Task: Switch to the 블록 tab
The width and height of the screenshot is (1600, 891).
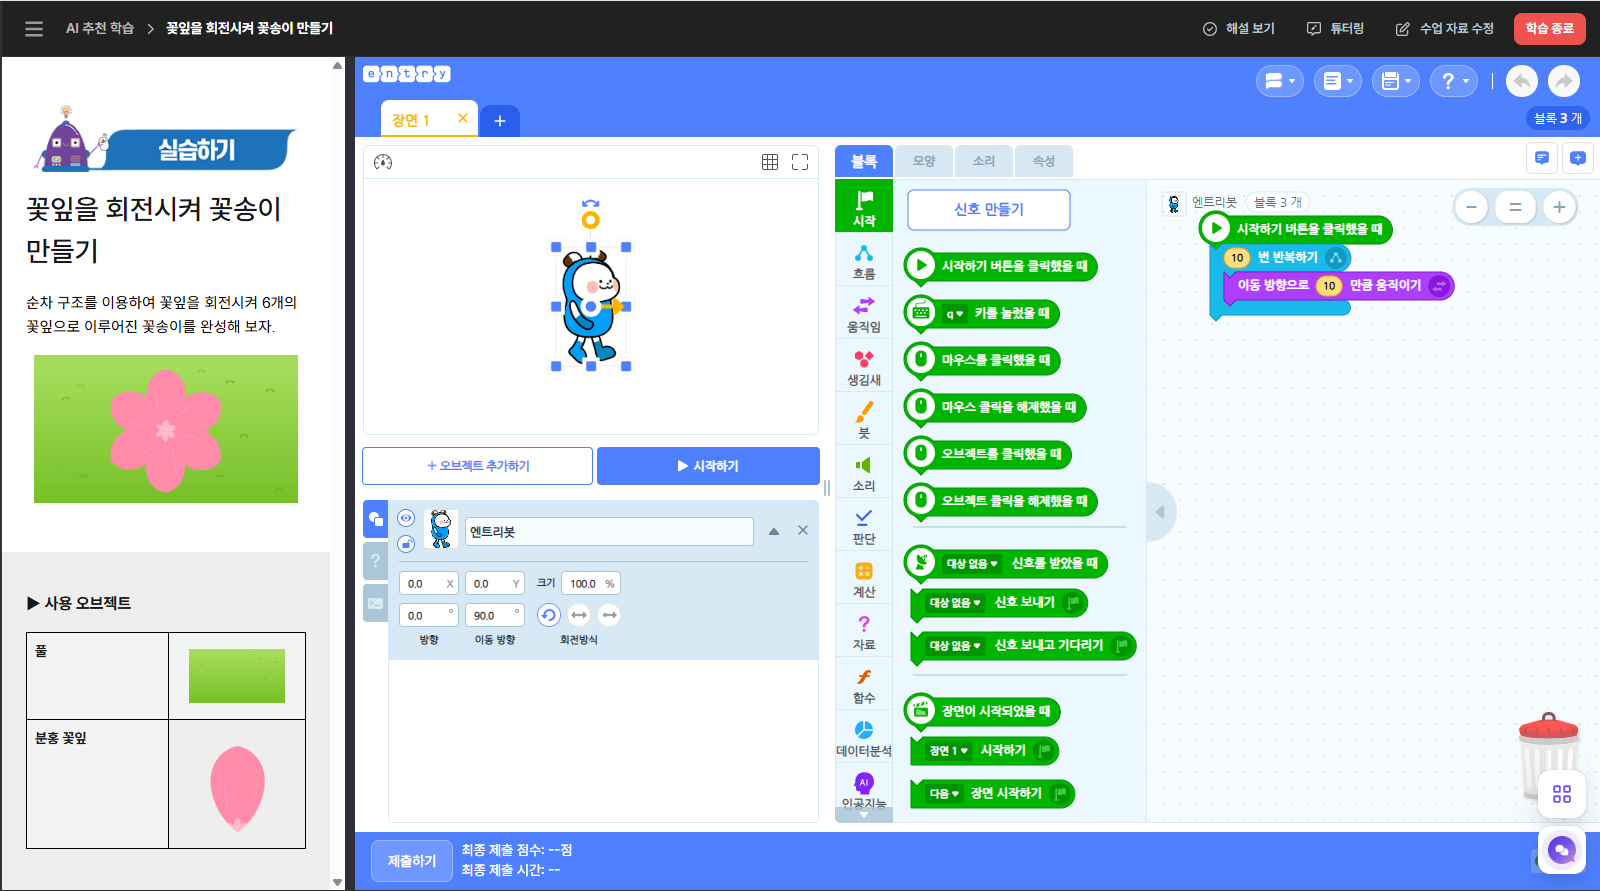Action: coord(864,161)
